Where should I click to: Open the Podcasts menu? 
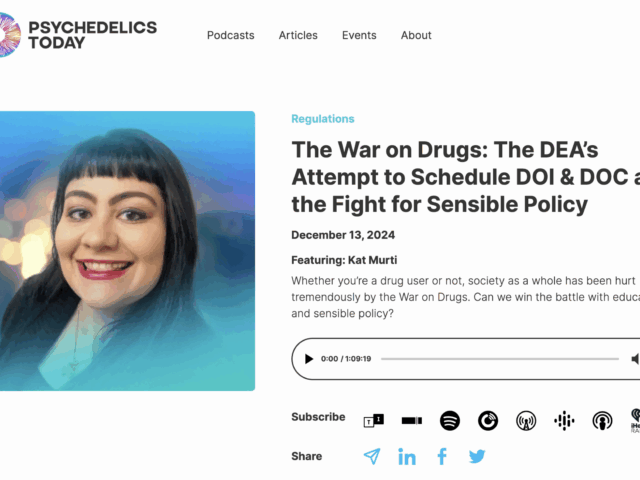(x=231, y=35)
